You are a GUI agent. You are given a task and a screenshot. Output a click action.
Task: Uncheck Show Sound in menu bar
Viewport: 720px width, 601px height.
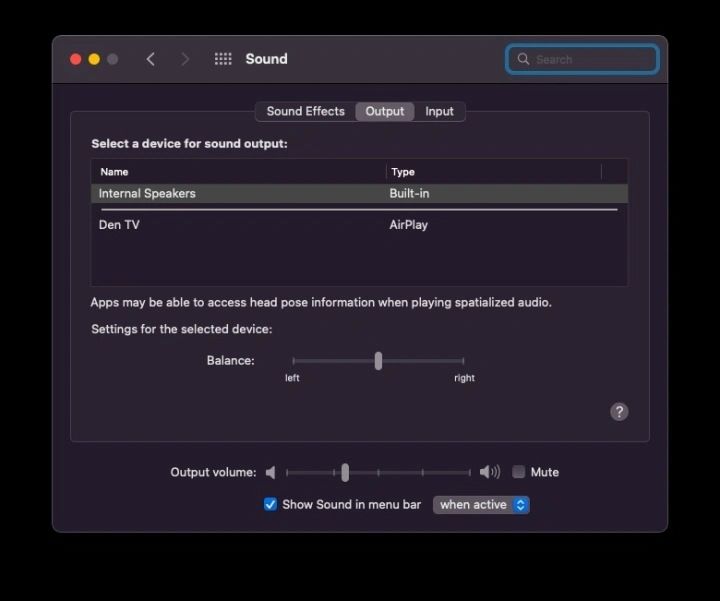point(270,505)
